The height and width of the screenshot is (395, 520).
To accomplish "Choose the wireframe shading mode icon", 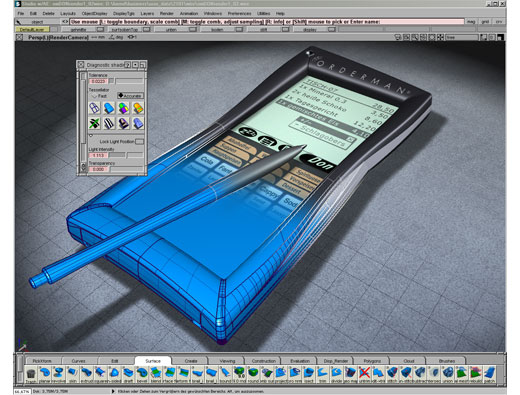I will coord(94,107).
